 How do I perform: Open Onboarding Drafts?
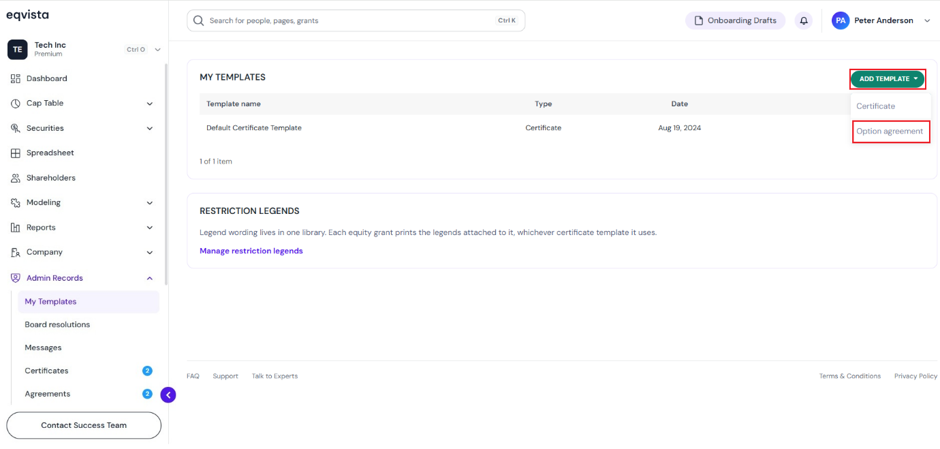point(735,20)
